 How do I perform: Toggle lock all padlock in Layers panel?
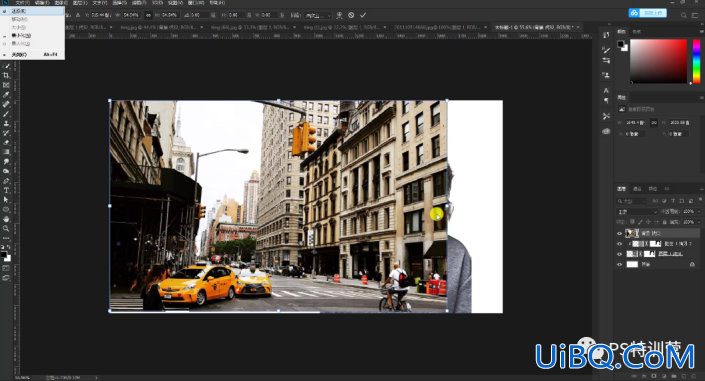point(665,222)
